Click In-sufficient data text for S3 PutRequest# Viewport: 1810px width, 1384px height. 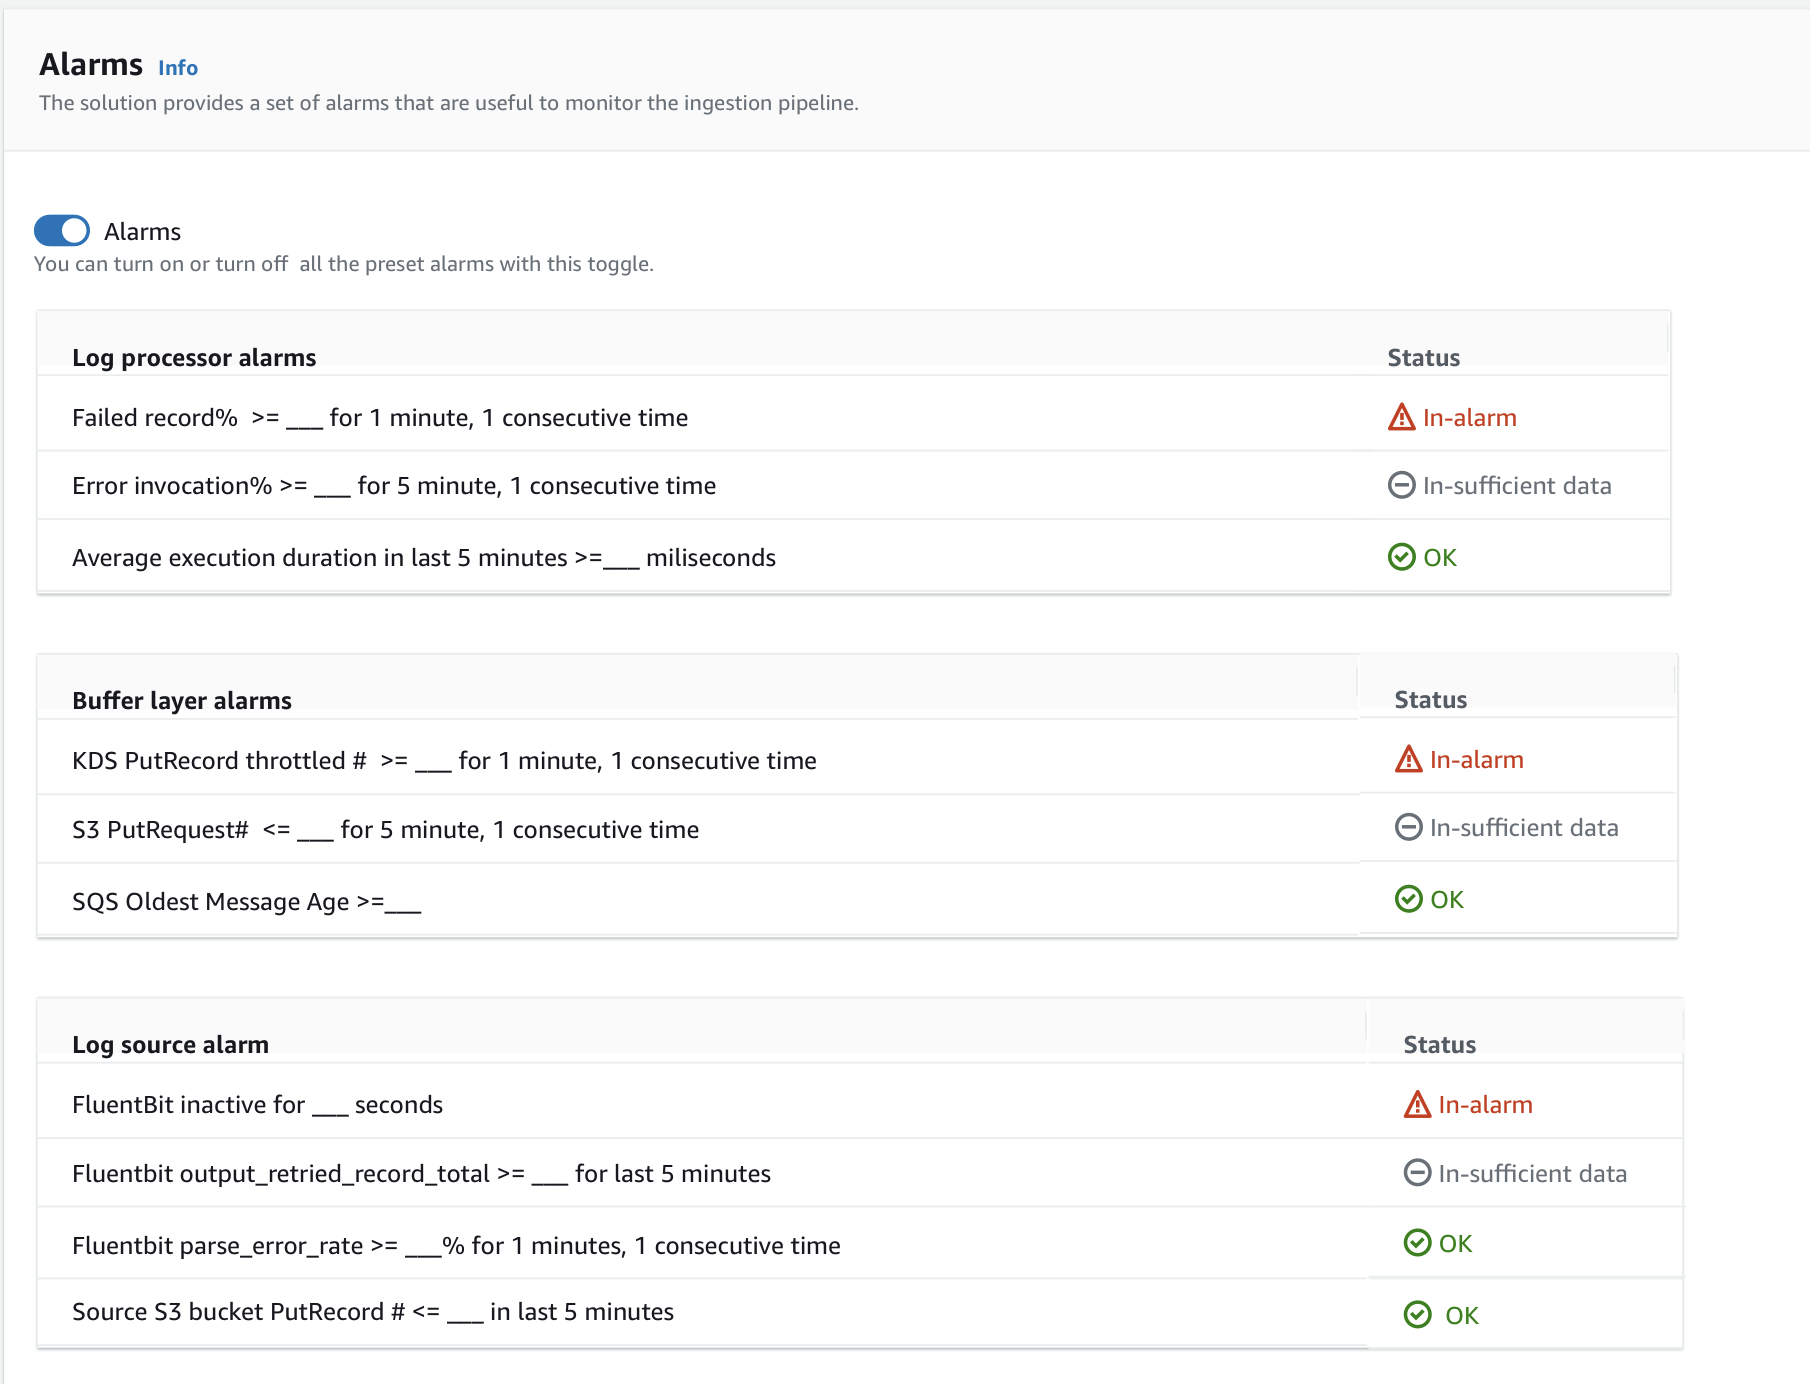click(1524, 828)
